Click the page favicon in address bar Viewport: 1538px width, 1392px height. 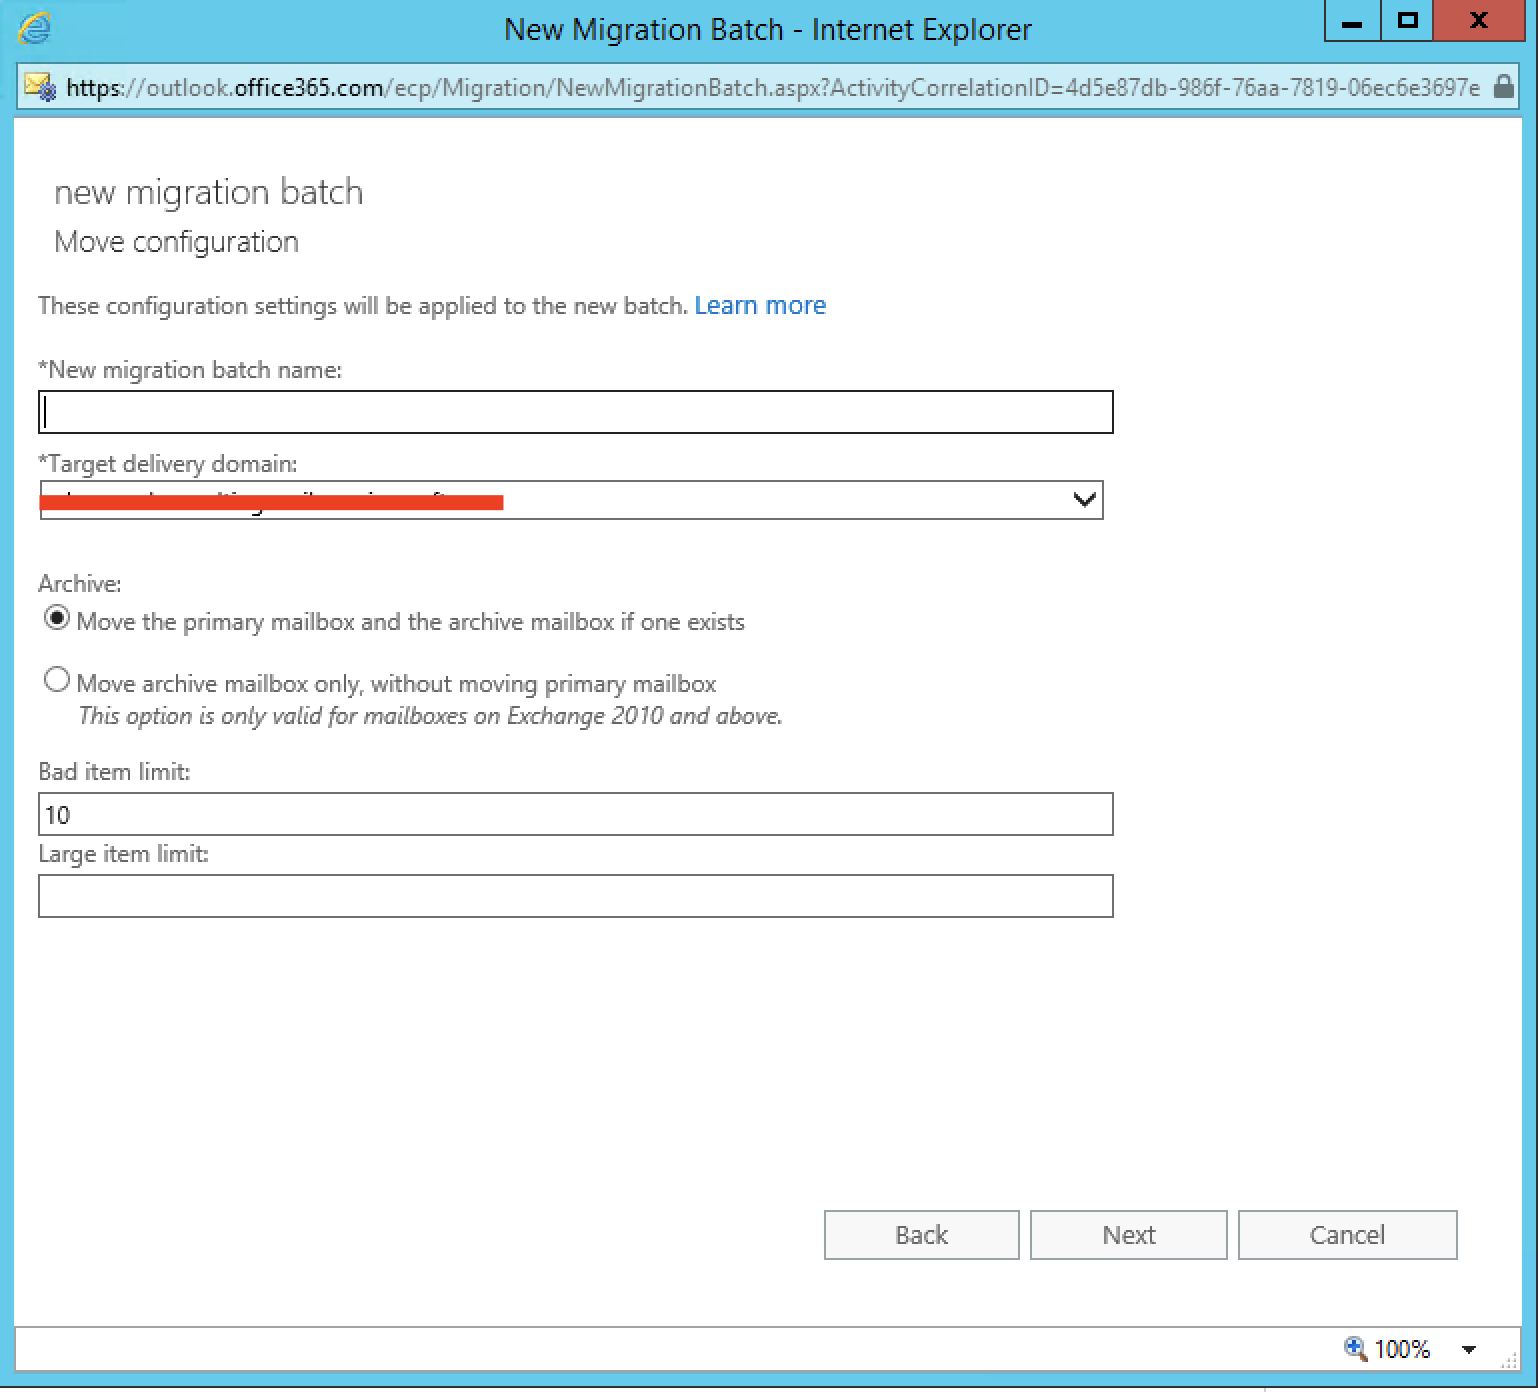(x=40, y=87)
